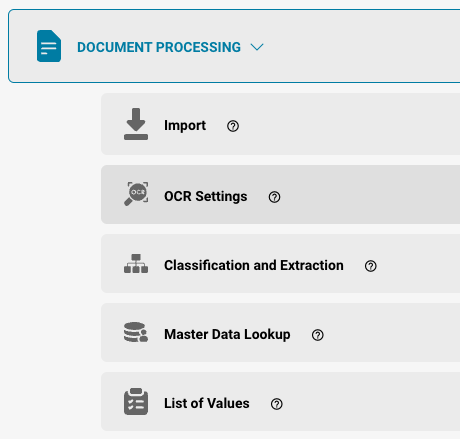The width and height of the screenshot is (460, 439).
Task: Select the OCR Settings entry
Action: (206, 196)
